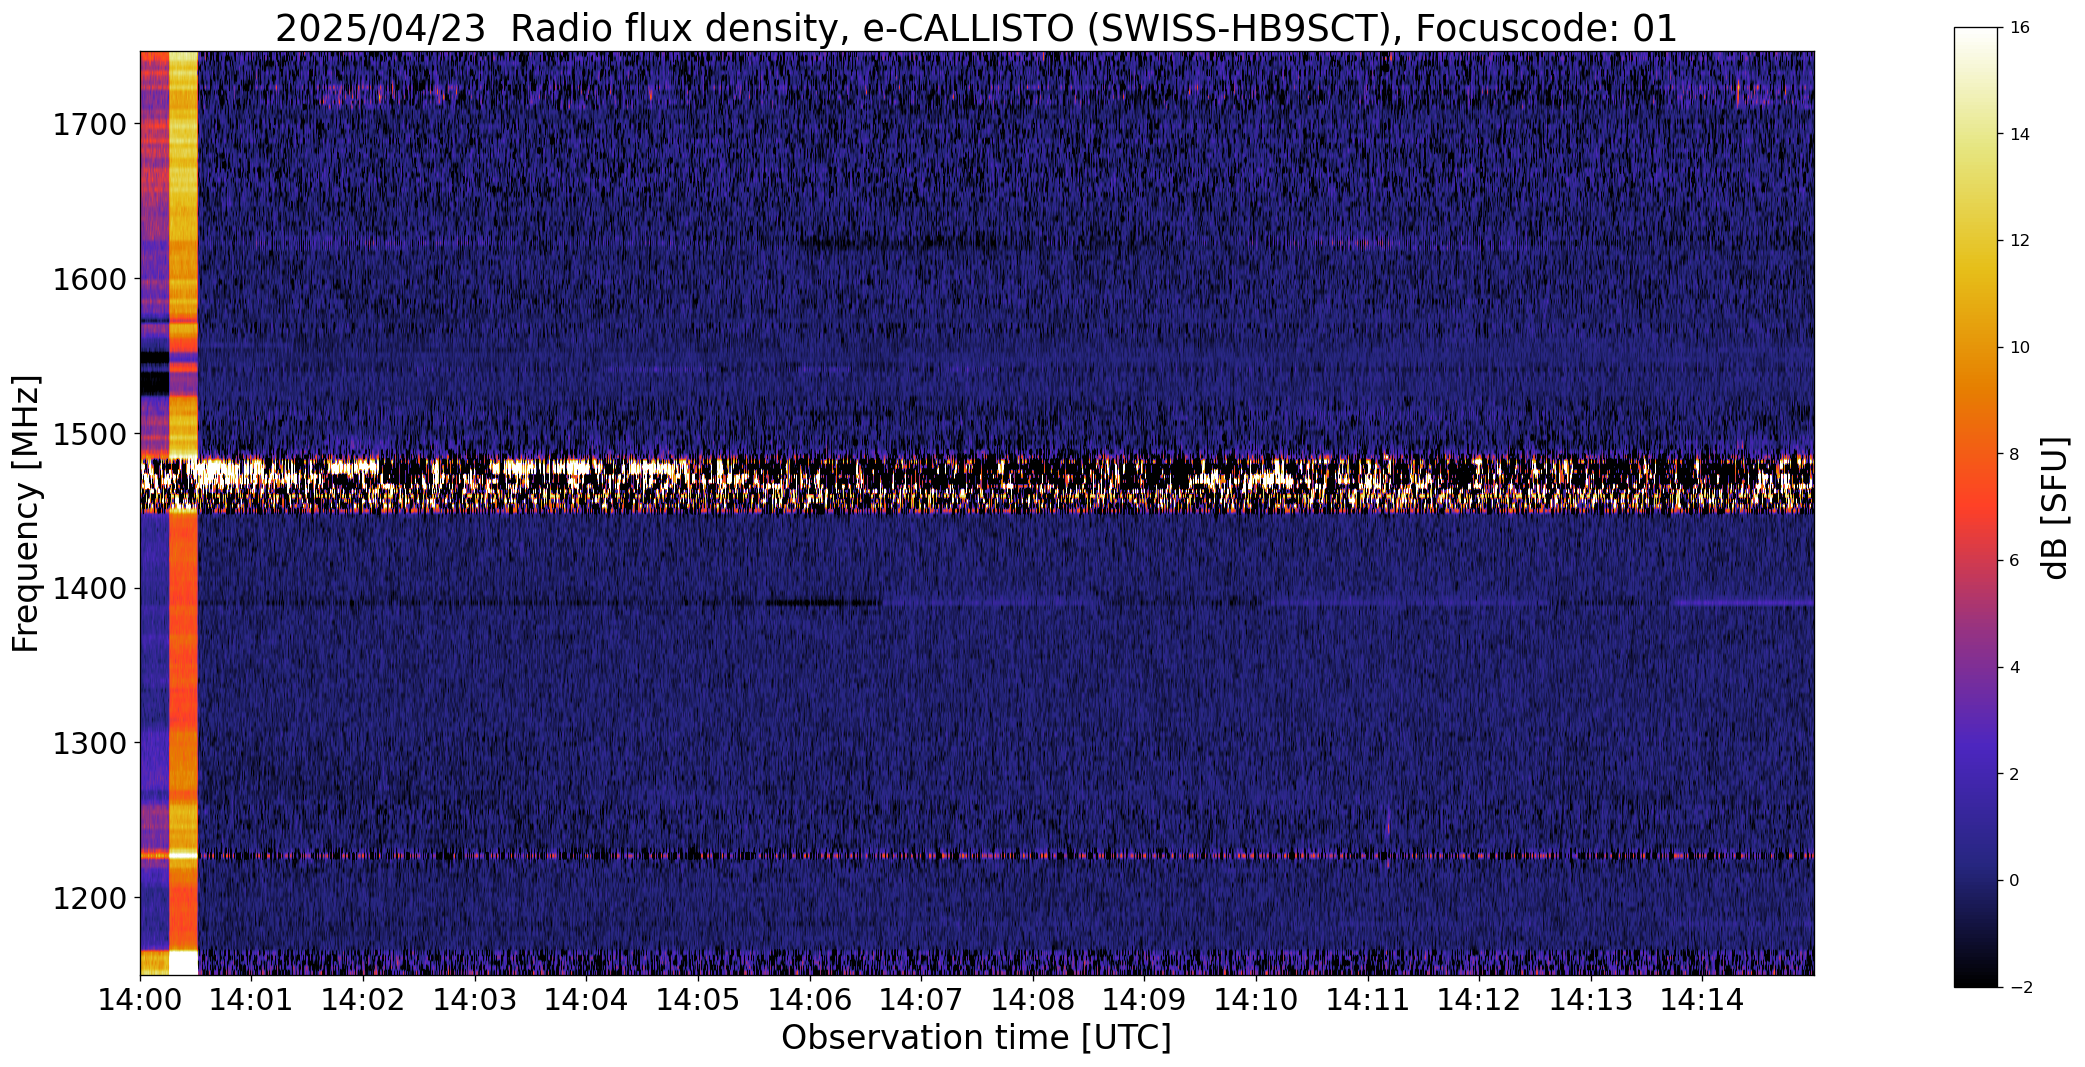Click the 14:09 time tick label

tap(1145, 1000)
